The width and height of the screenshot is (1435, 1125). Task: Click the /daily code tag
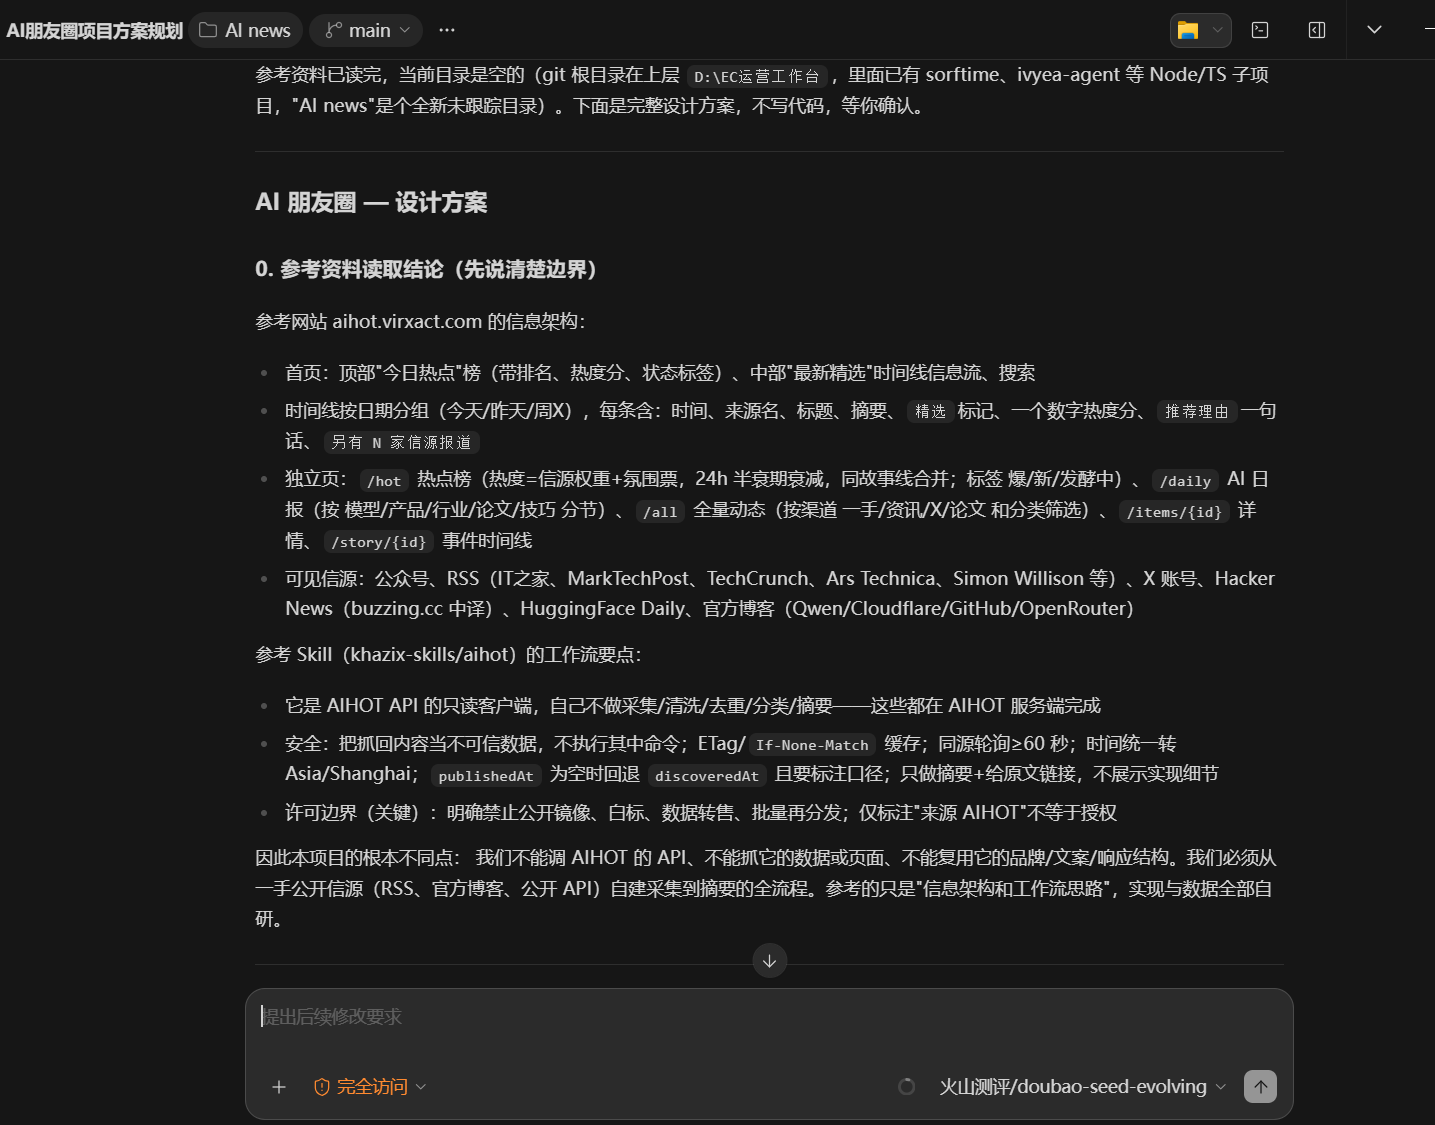(x=1185, y=481)
